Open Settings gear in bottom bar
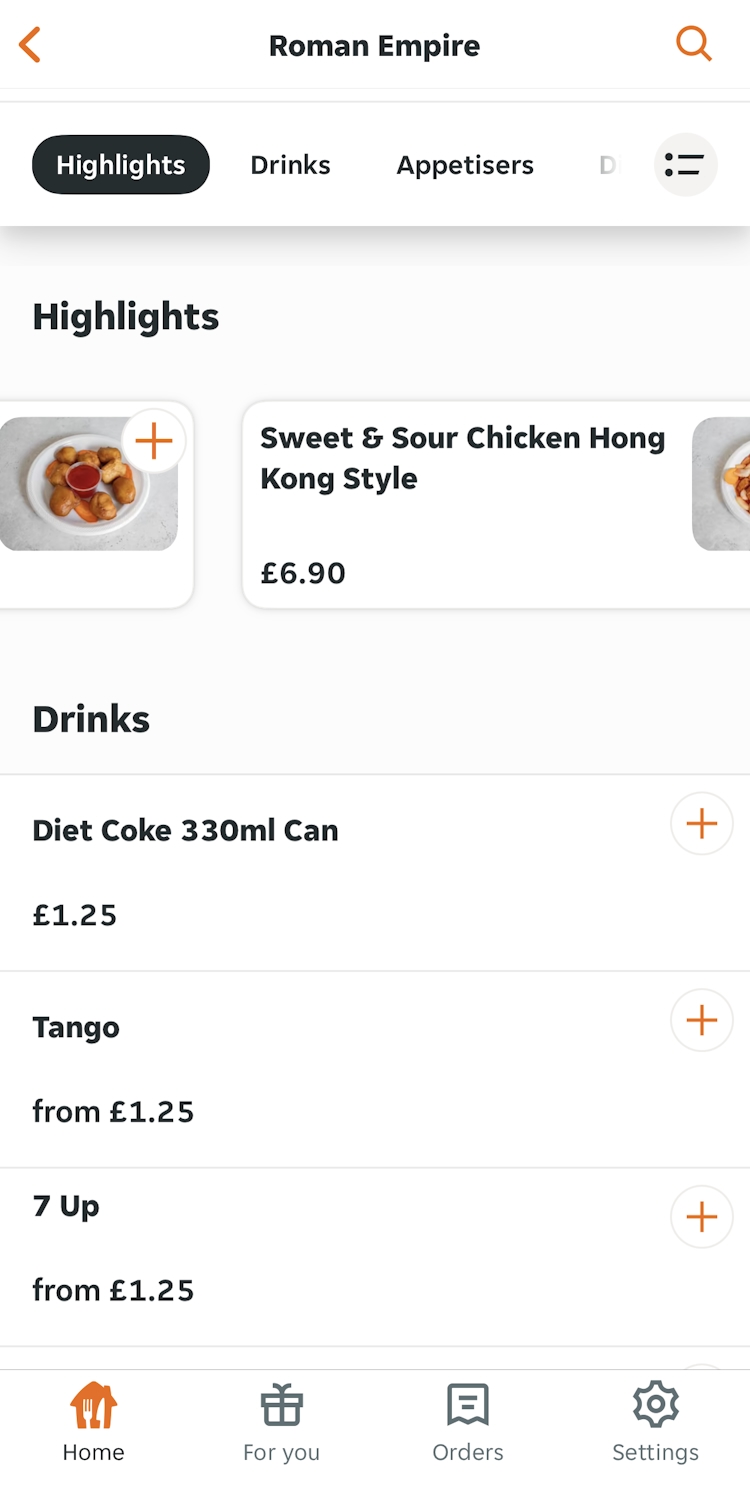750x1494 pixels. pos(655,1423)
